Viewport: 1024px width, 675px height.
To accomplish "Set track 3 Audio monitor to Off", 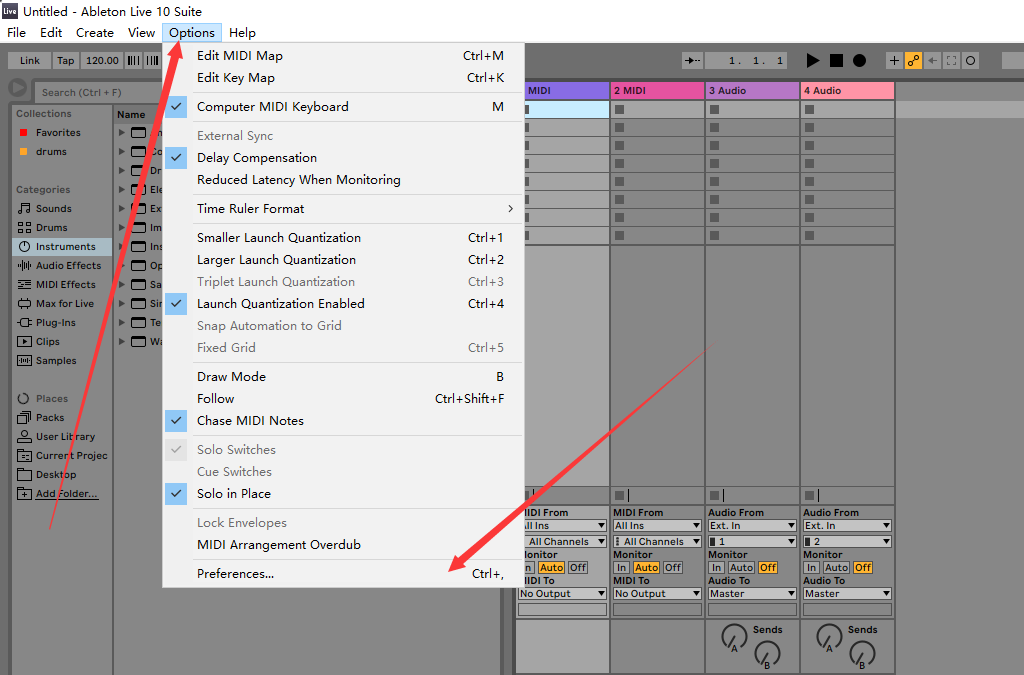I will click(768, 567).
